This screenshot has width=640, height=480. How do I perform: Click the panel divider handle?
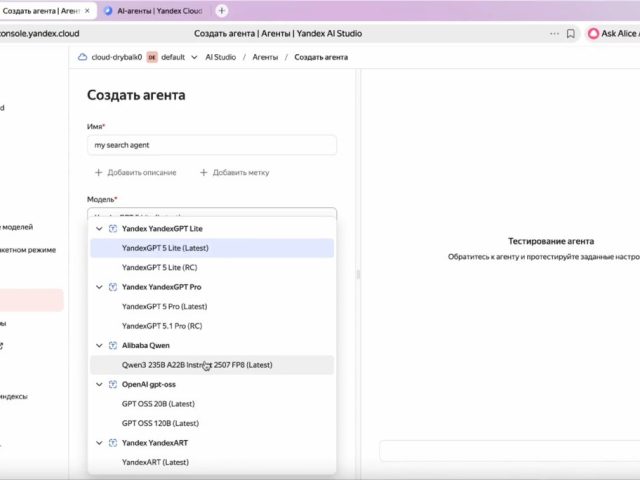point(358,274)
